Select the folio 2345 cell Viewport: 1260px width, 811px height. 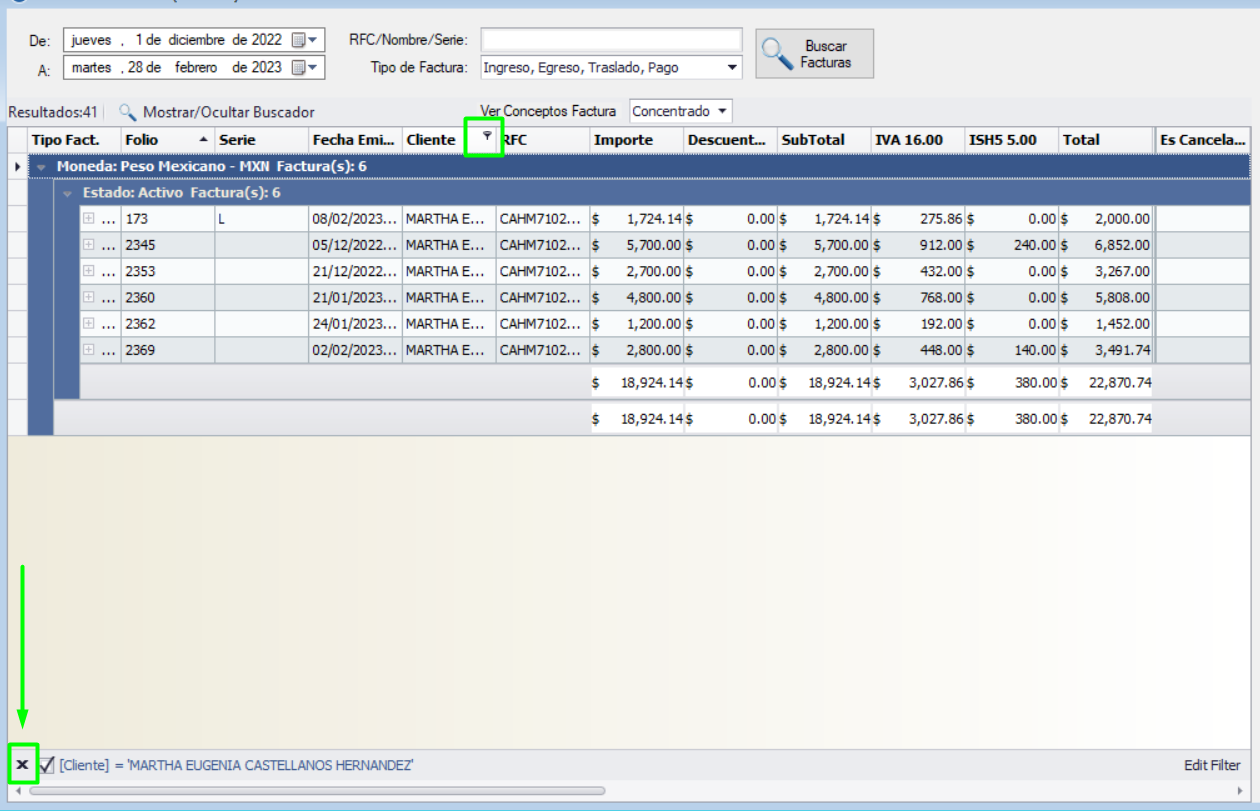(168, 245)
